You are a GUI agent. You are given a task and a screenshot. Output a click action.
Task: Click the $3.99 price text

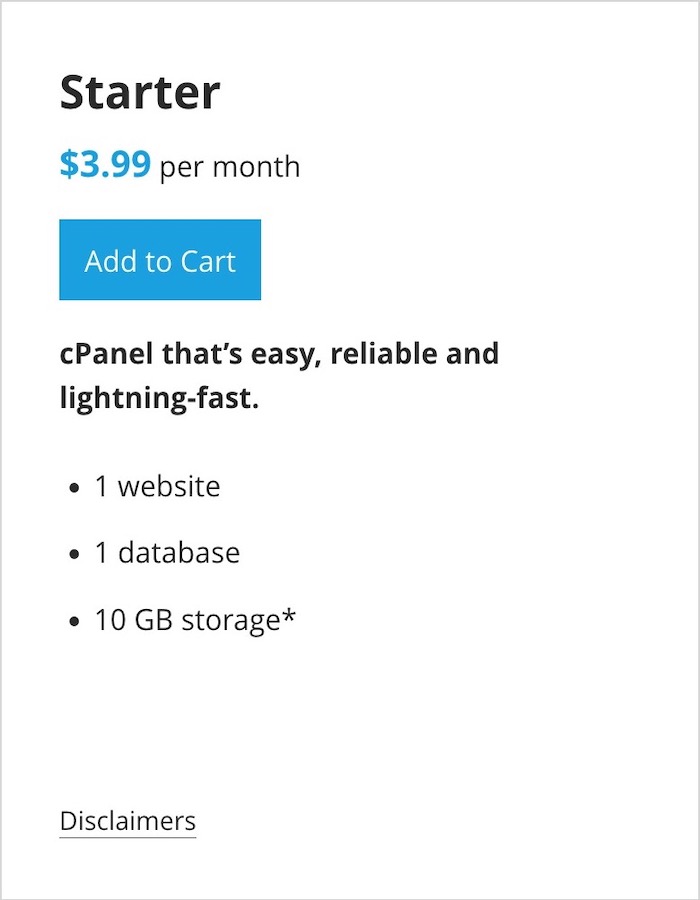coord(105,164)
